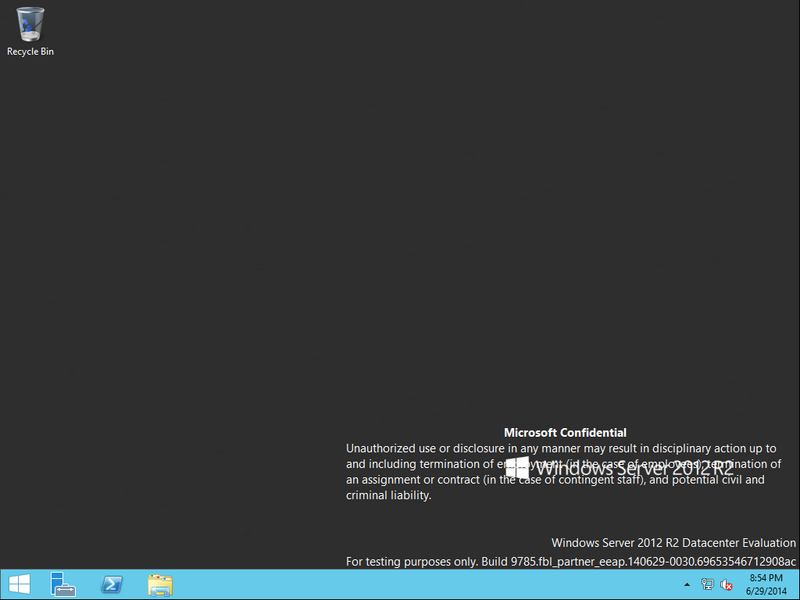This screenshot has height=600, width=800.
Task: Show hidden icons in system tray
Action: [x=687, y=585]
